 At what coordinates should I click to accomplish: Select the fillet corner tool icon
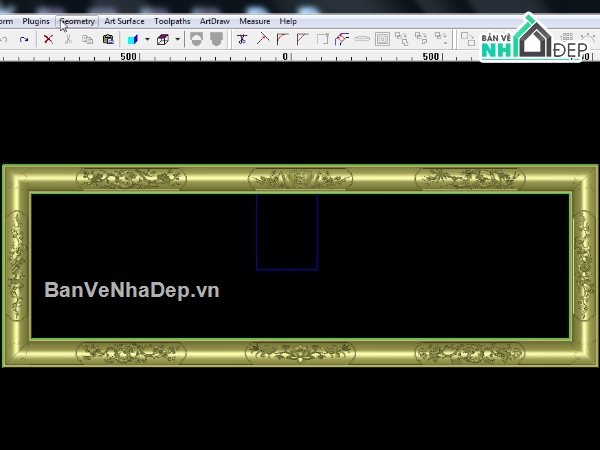pos(282,39)
